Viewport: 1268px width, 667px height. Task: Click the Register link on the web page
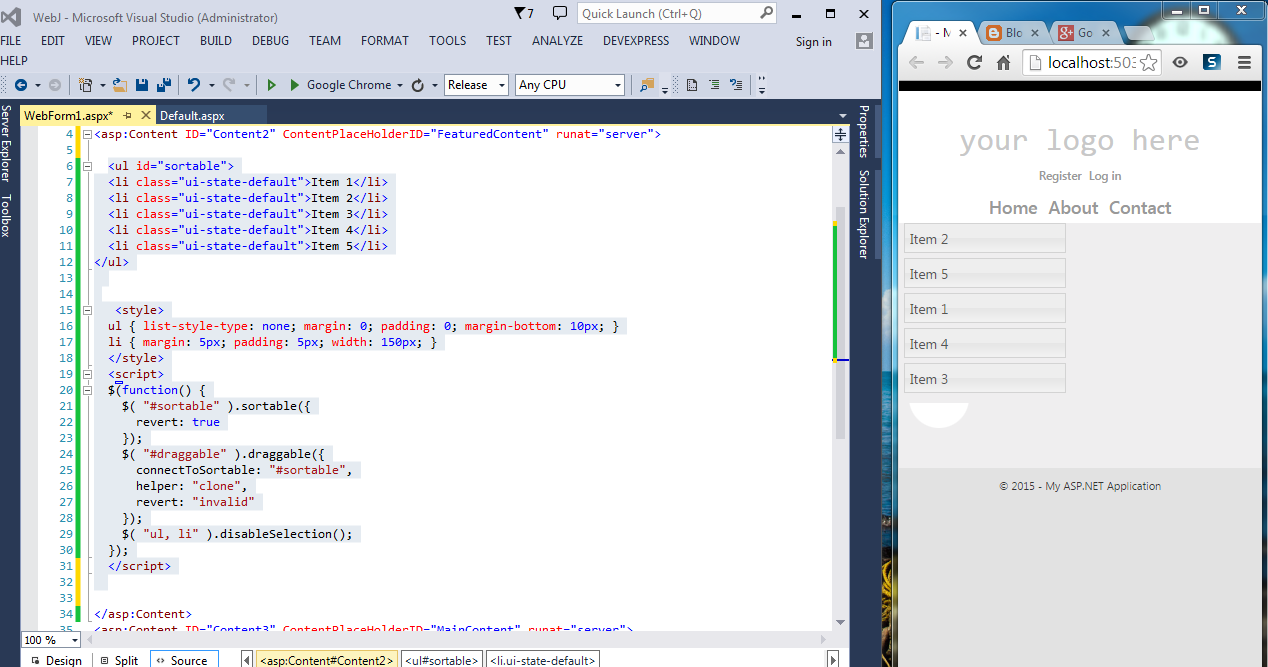coord(1060,176)
